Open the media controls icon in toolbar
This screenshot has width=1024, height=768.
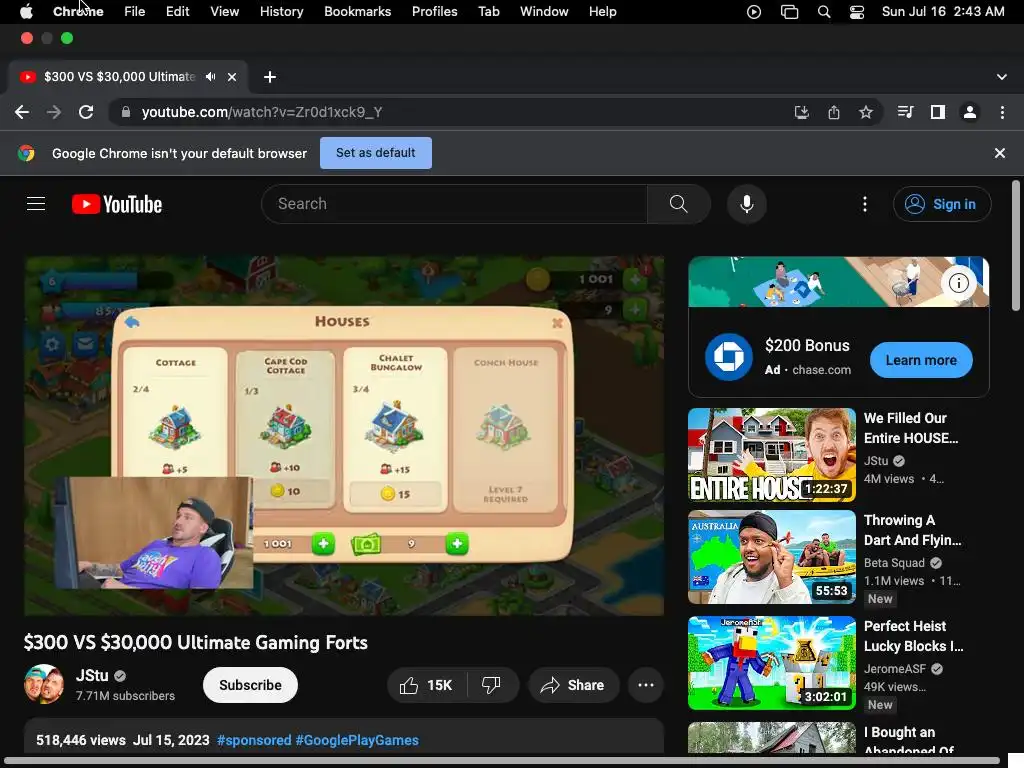905,112
